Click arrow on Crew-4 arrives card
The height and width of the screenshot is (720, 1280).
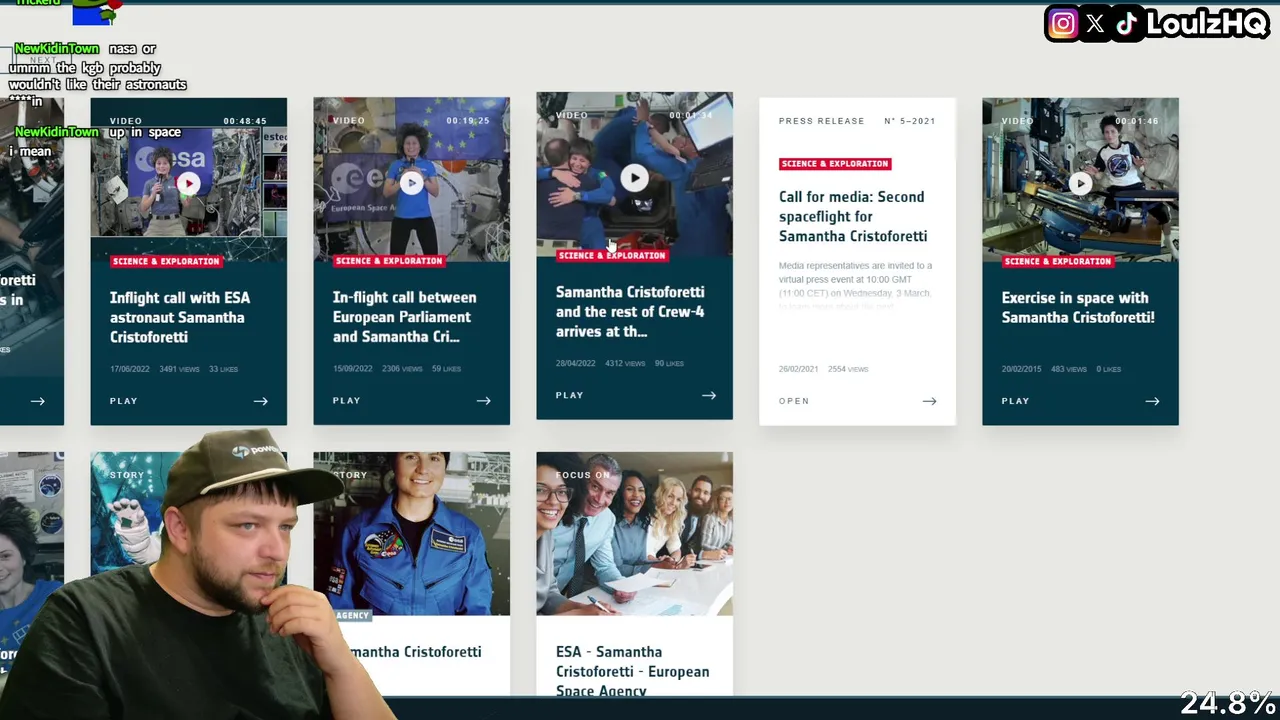[x=708, y=395]
